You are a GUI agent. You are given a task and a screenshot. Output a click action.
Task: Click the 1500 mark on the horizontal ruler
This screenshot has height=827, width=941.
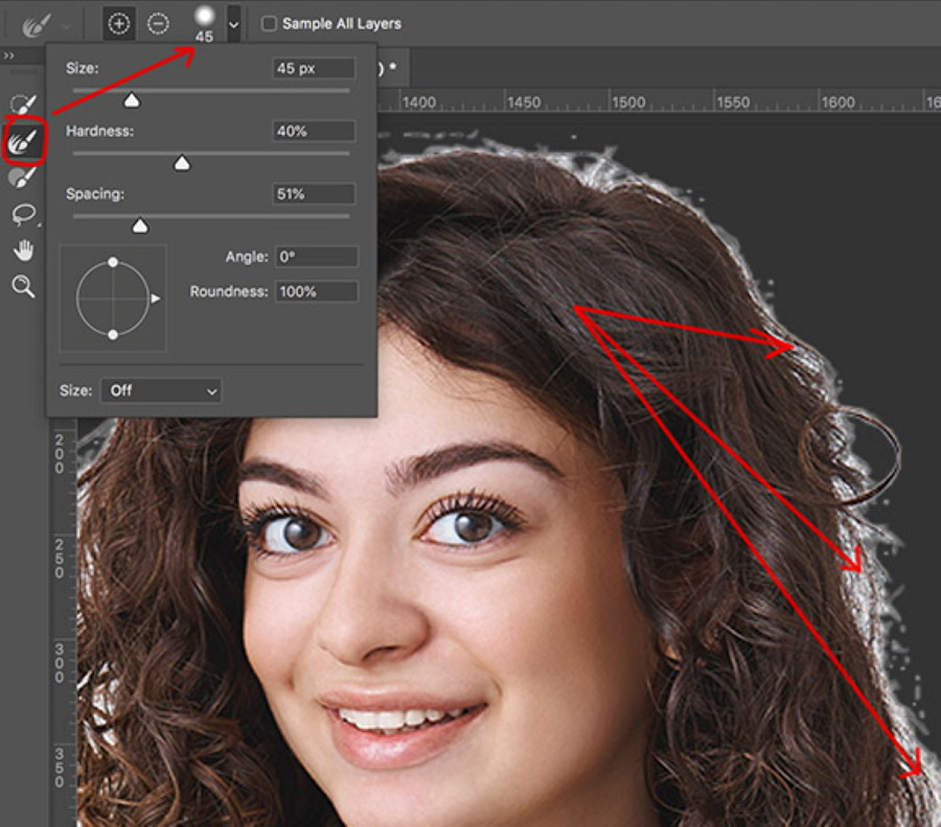coord(628,103)
